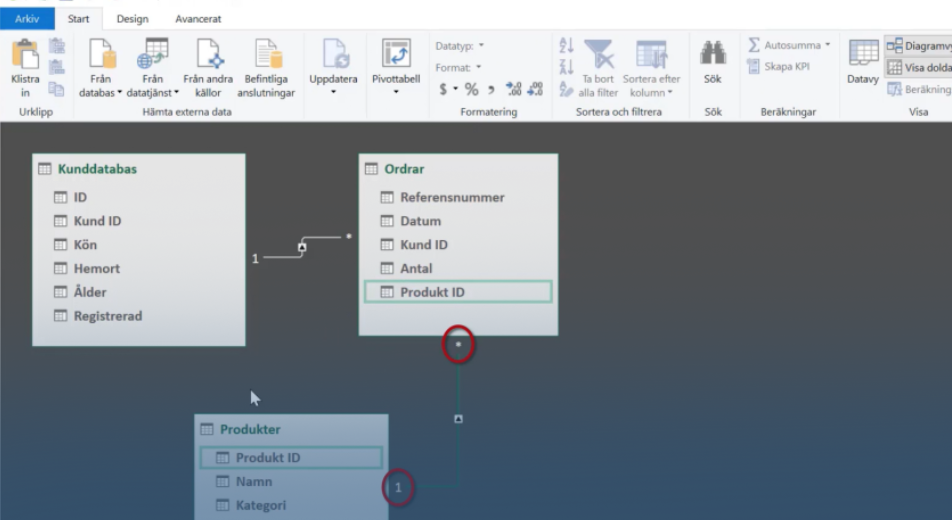Viewport: 952px width, 520px height.
Task: Click the Sök binoculars icon
Action: click(712, 56)
